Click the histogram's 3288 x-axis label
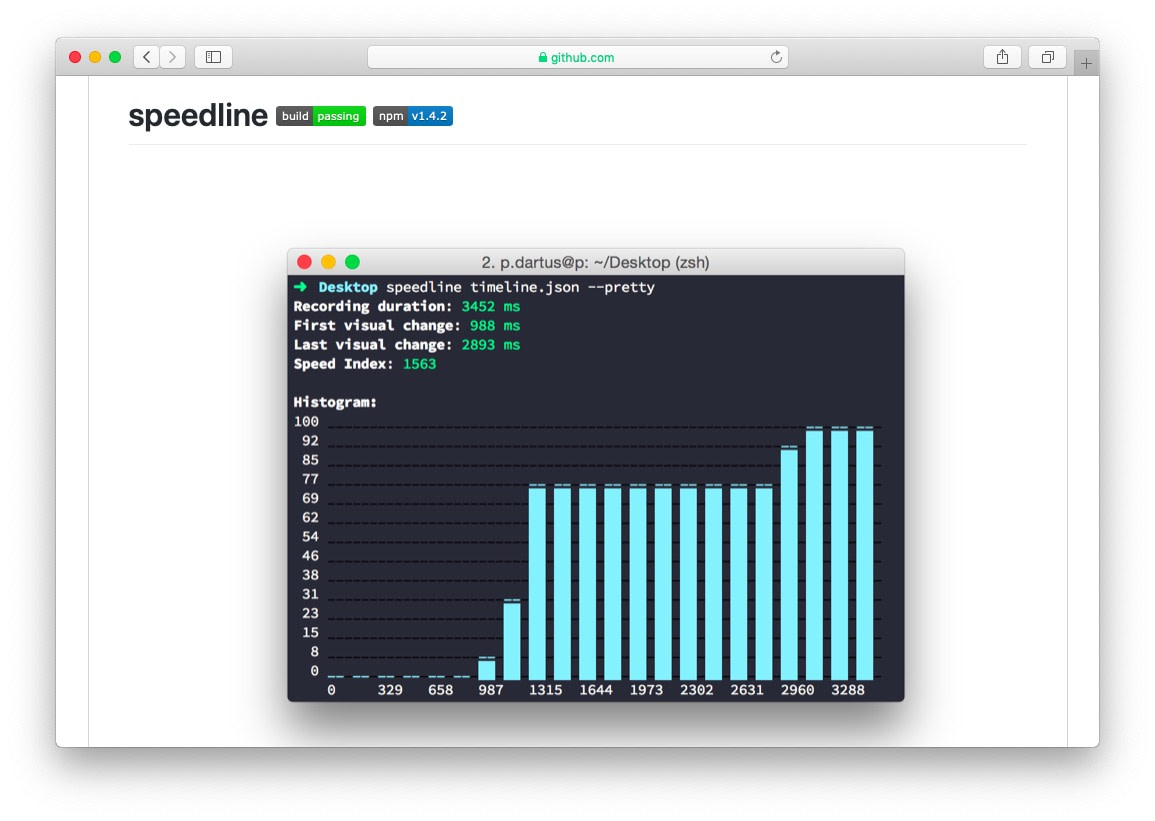The width and height of the screenshot is (1155, 821). [x=847, y=690]
